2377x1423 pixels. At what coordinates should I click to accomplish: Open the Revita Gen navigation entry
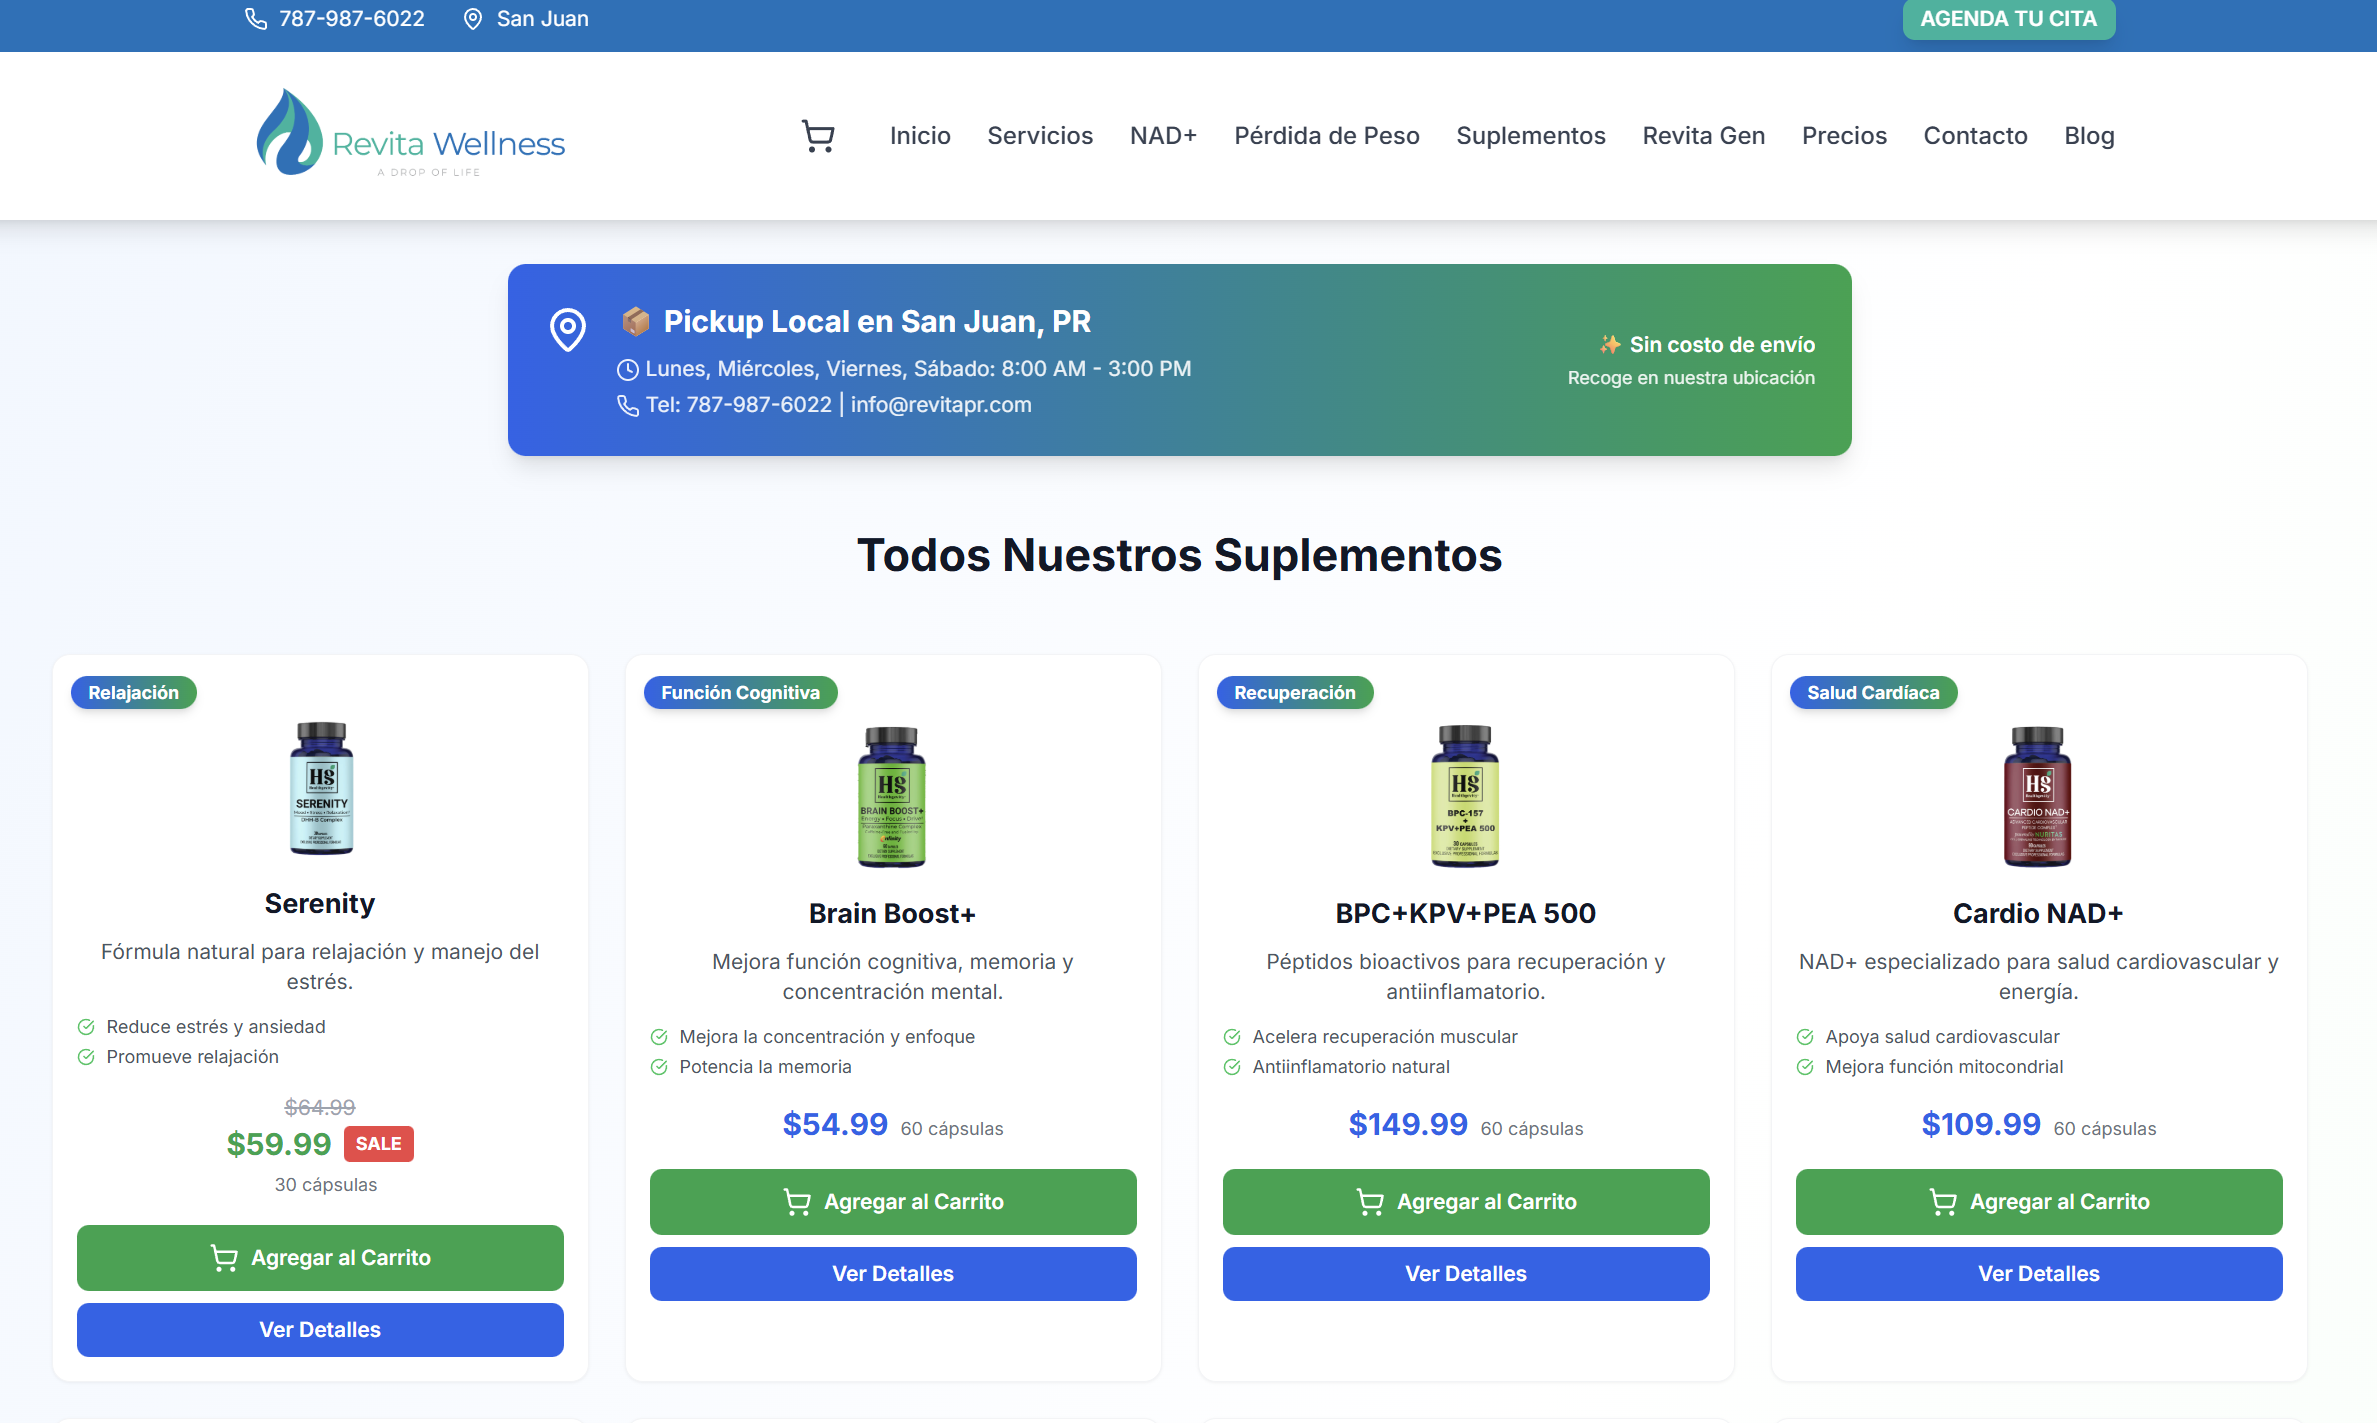click(x=1703, y=135)
